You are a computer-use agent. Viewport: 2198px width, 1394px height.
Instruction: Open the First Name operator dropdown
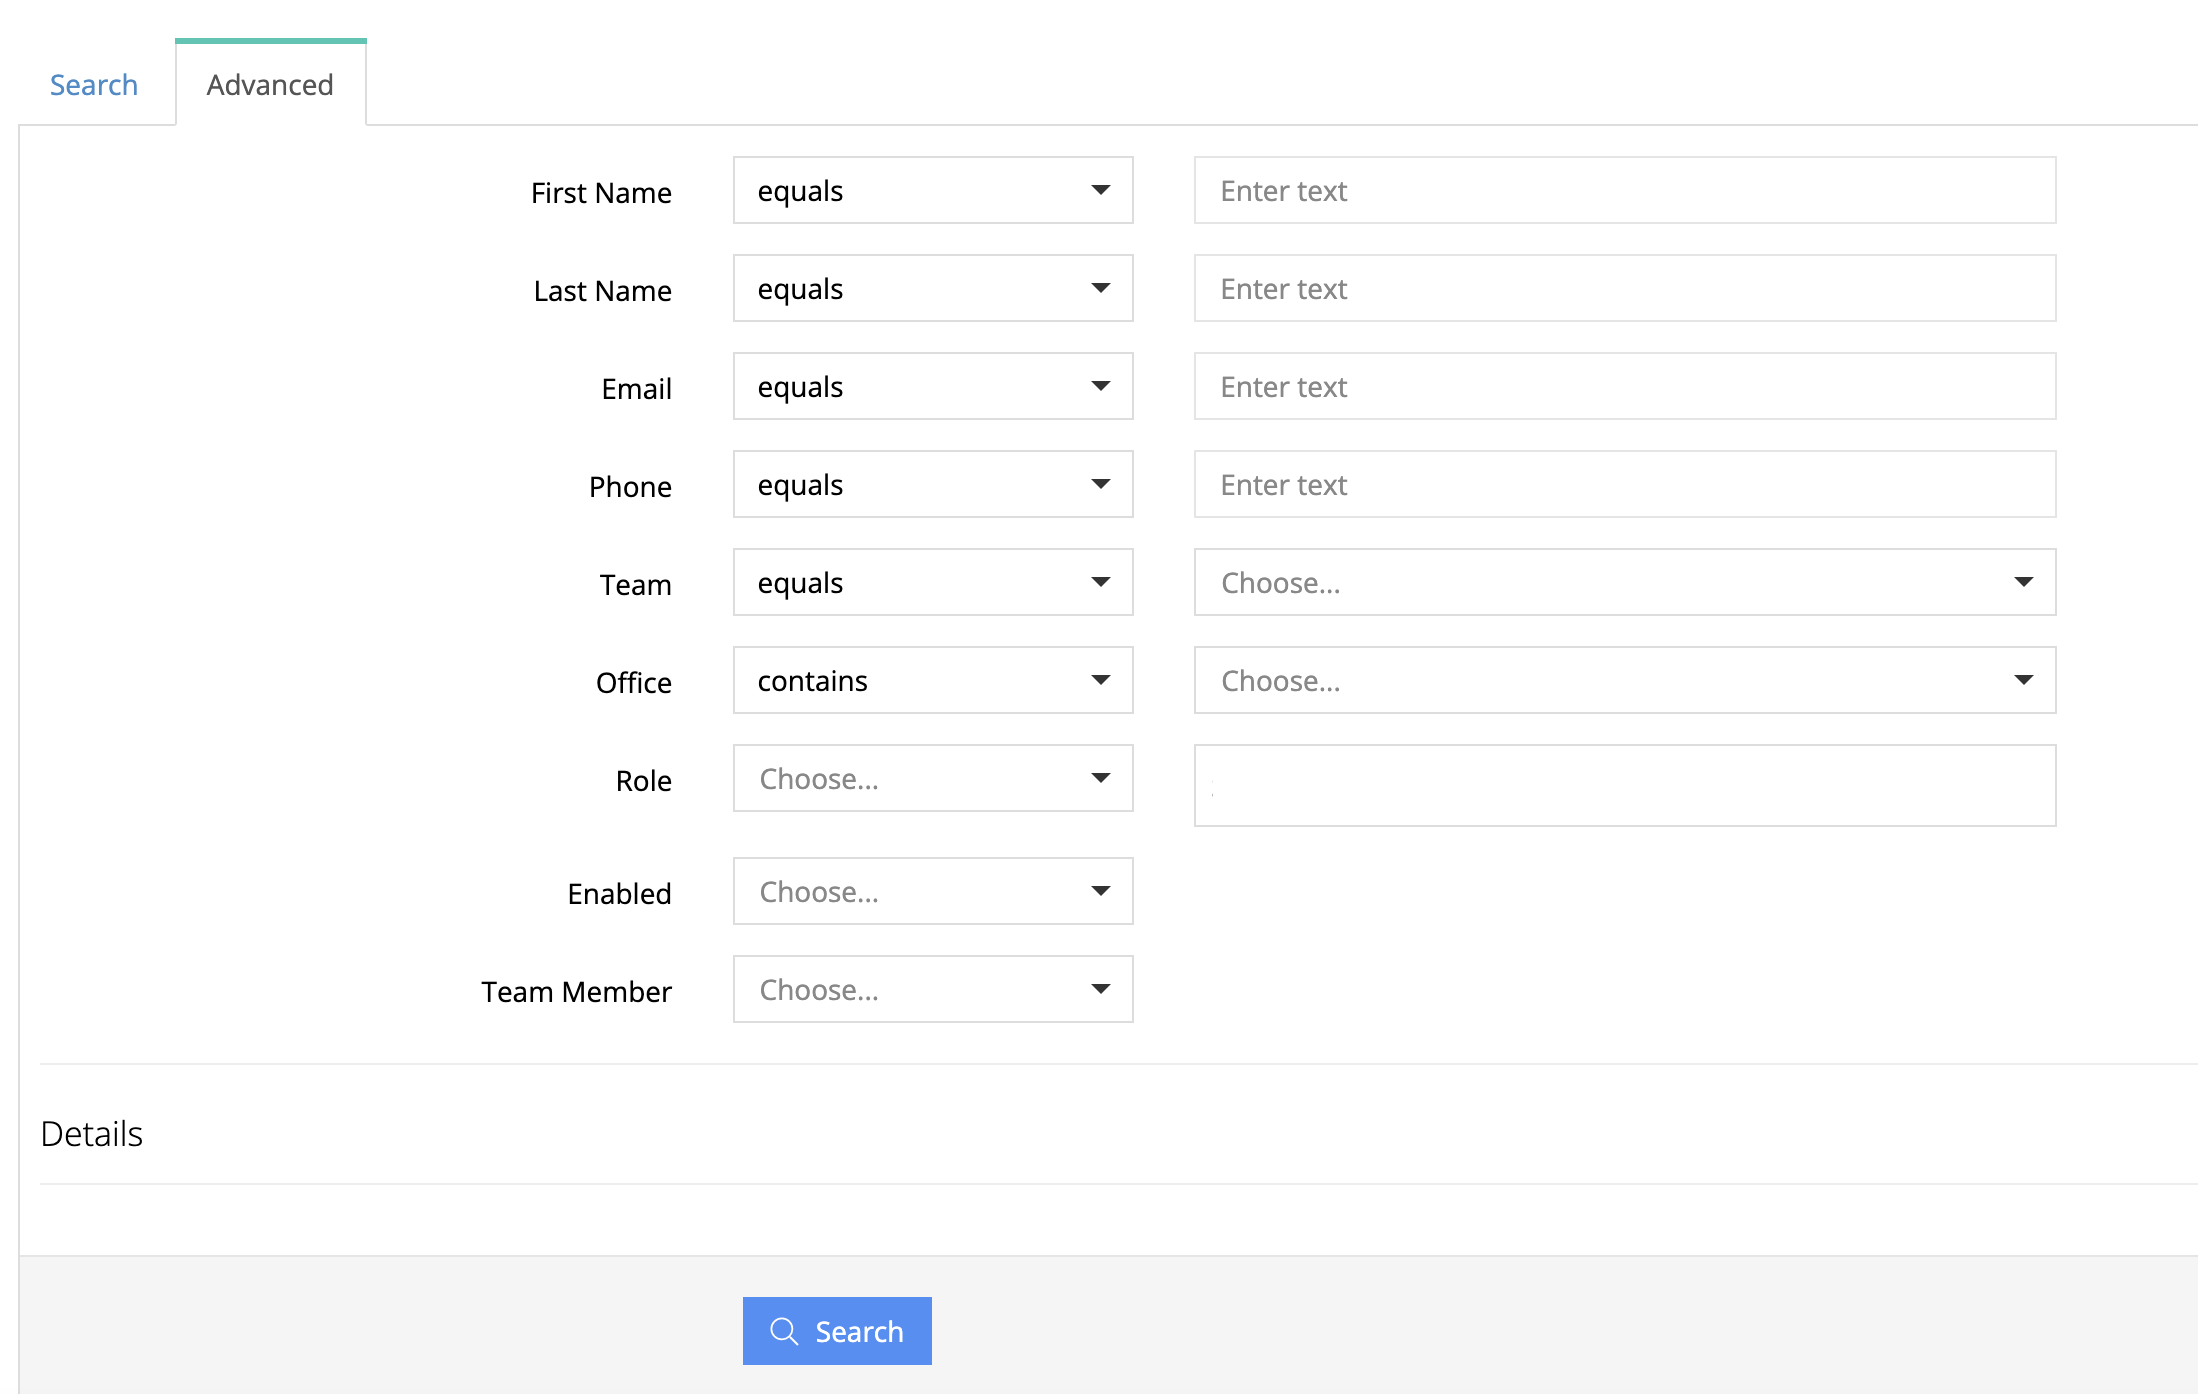click(x=932, y=190)
